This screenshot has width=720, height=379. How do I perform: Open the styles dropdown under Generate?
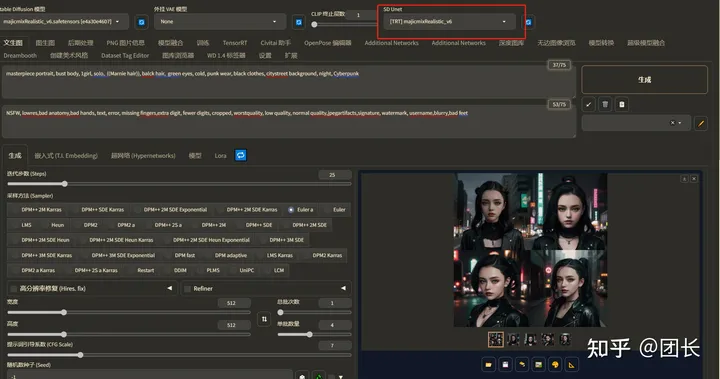(636, 123)
